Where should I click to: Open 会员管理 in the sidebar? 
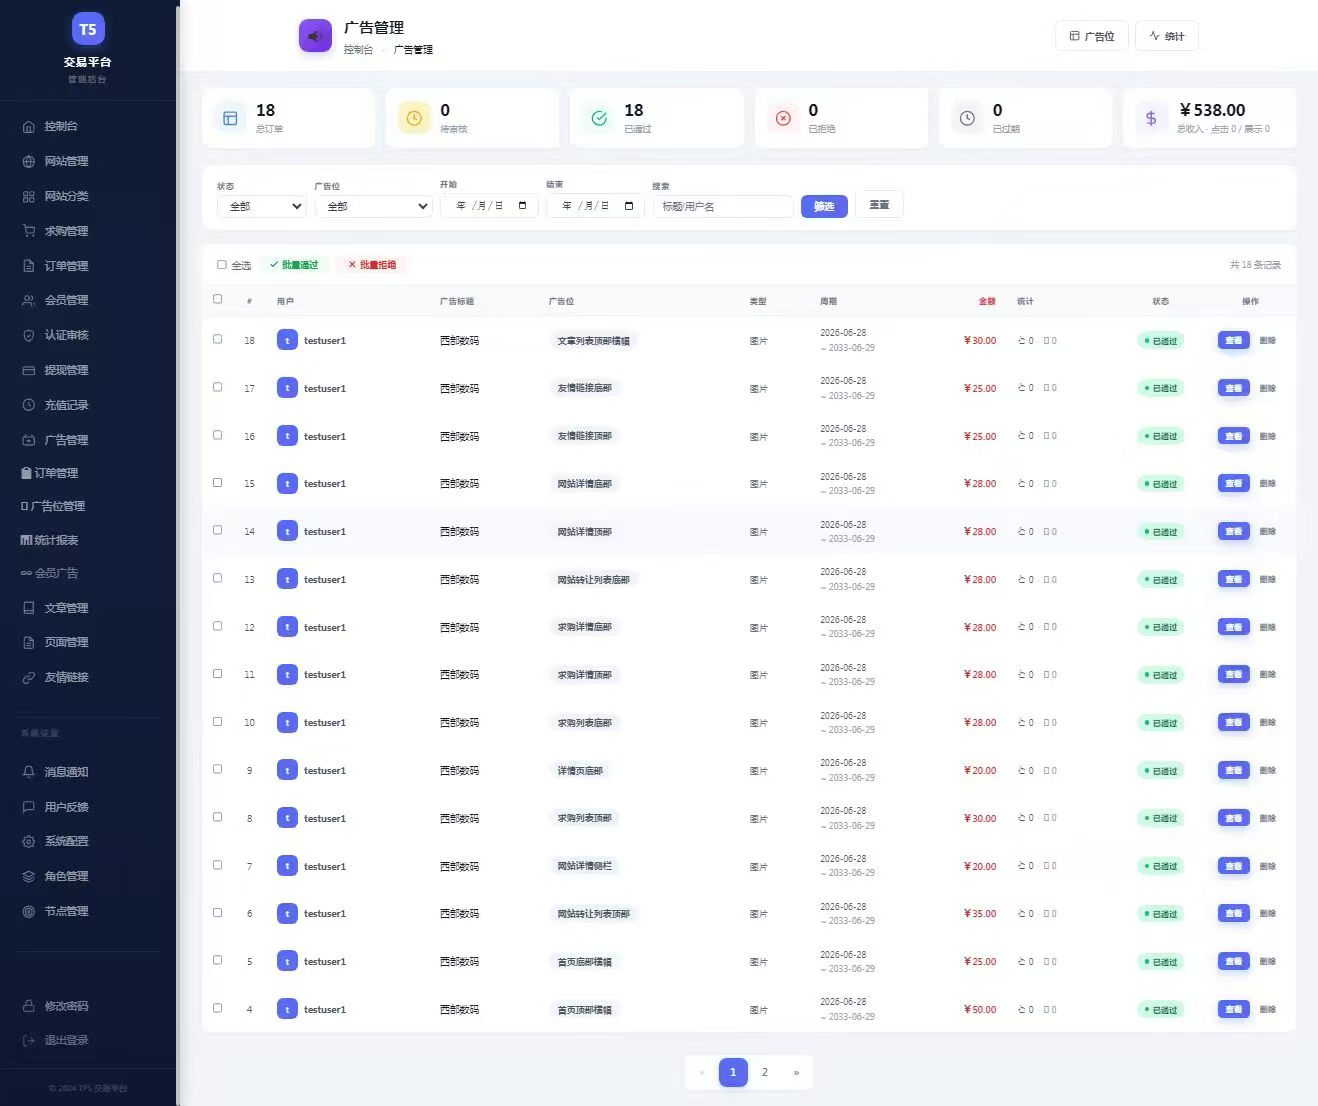click(x=66, y=300)
